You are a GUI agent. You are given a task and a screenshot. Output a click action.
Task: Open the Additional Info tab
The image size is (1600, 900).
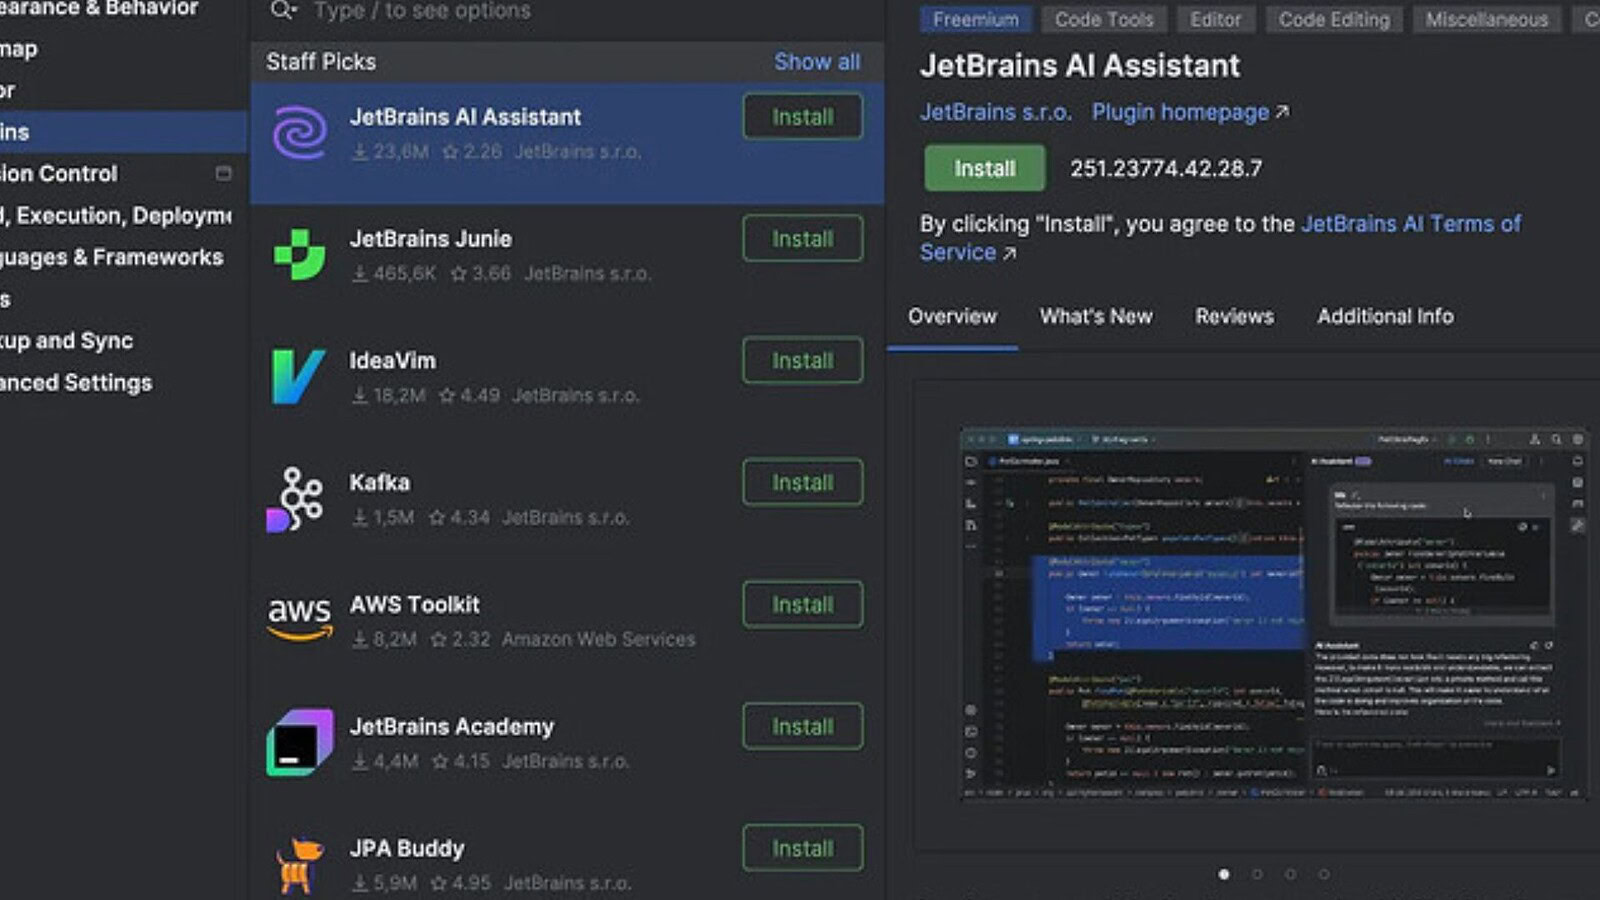tap(1385, 316)
